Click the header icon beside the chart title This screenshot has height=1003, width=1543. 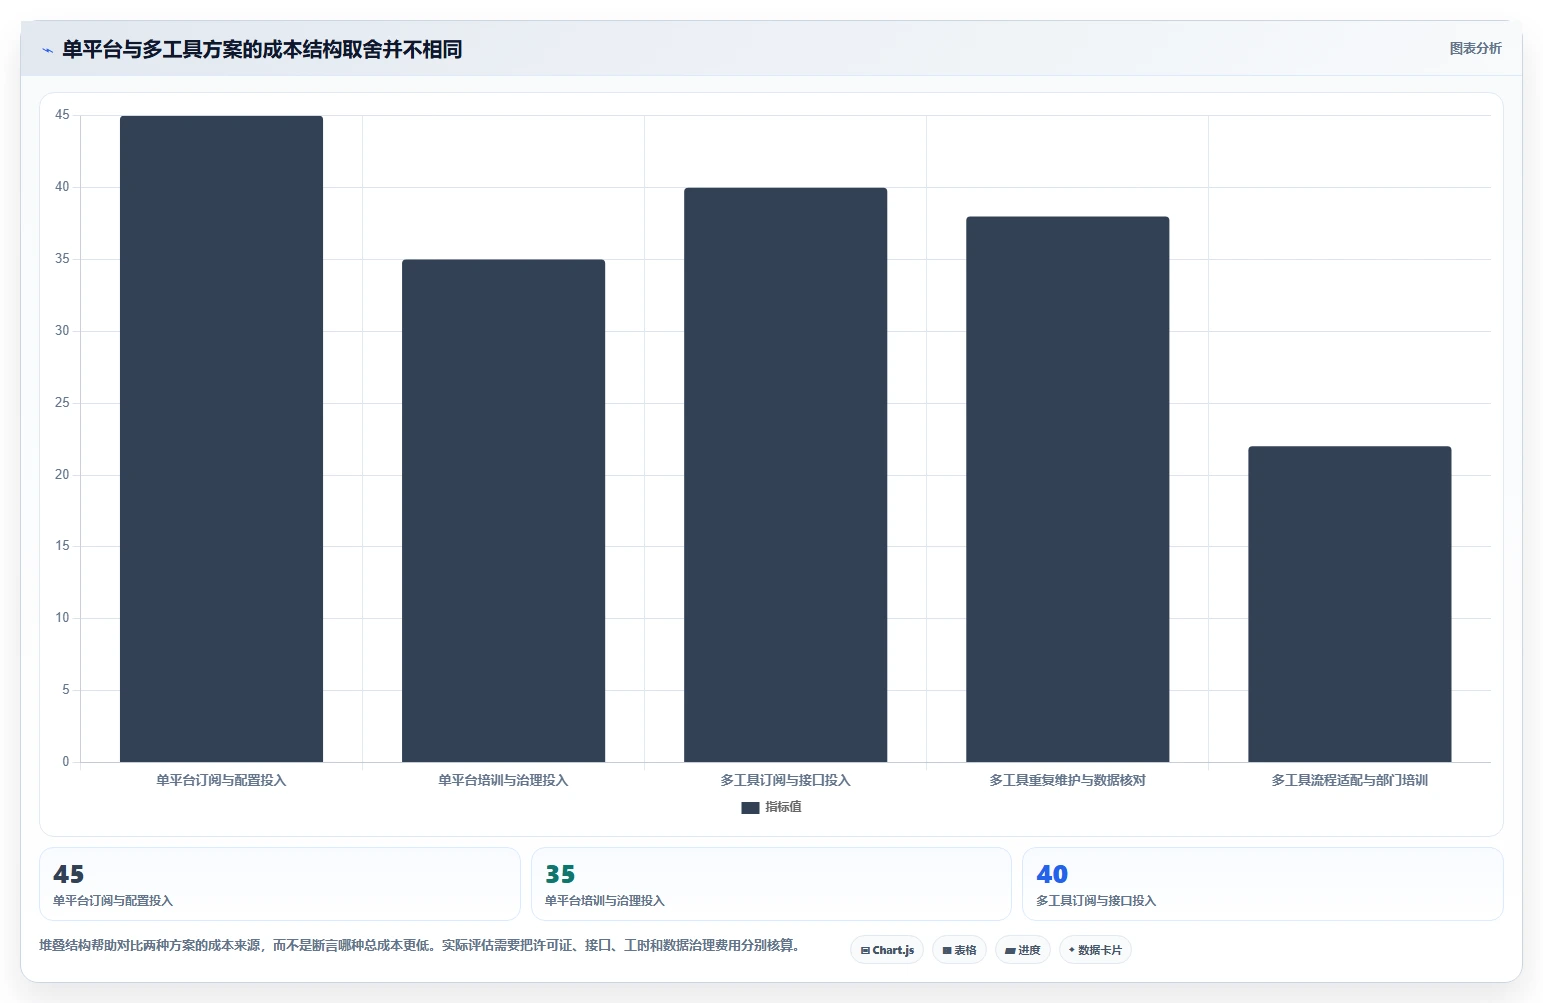(47, 50)
